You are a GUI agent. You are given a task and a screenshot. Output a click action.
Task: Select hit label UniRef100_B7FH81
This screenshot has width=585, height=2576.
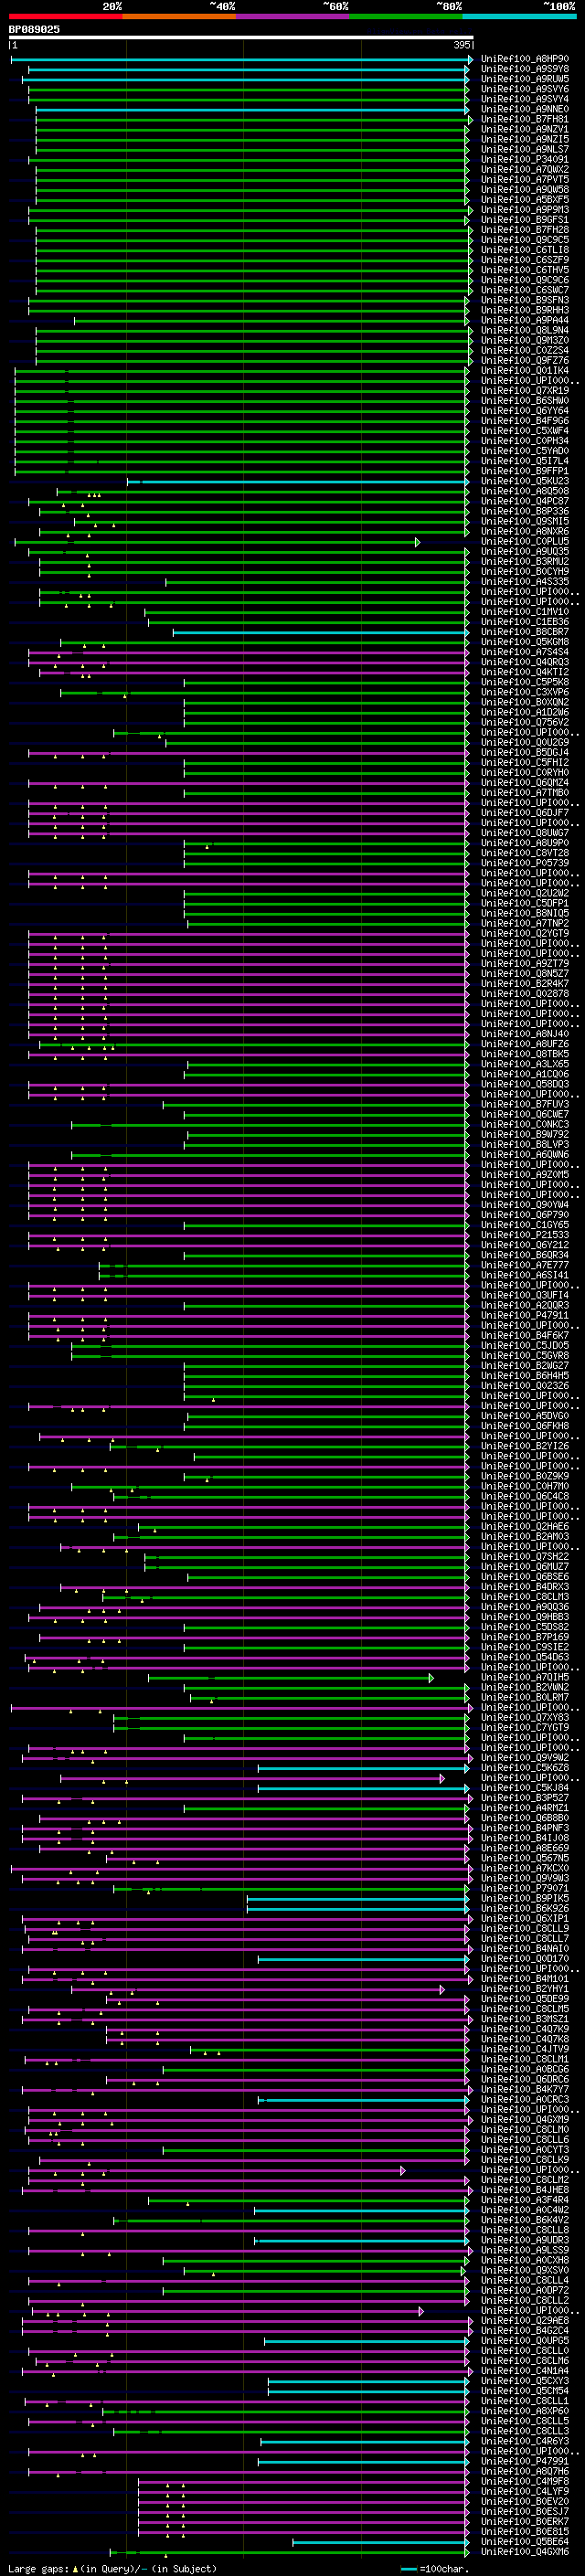[525, 119]
